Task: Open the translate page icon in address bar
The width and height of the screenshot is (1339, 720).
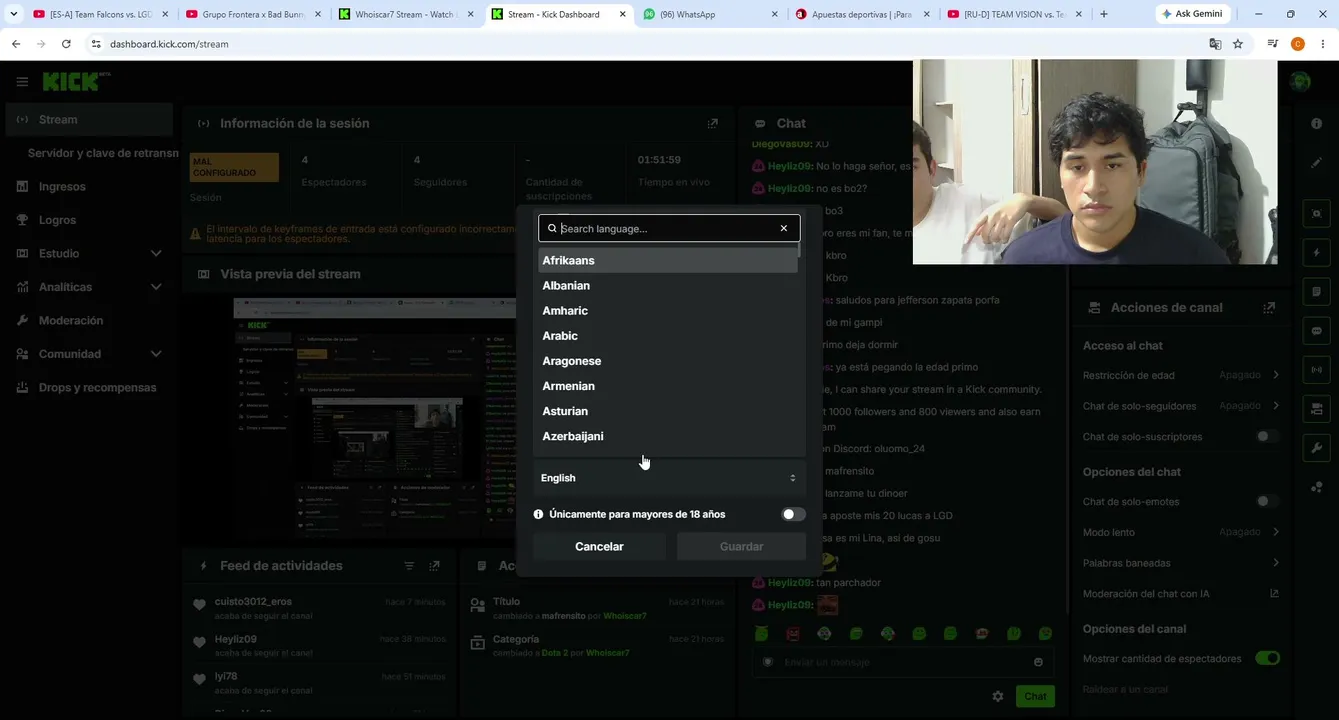Action: click(1215, 44)
